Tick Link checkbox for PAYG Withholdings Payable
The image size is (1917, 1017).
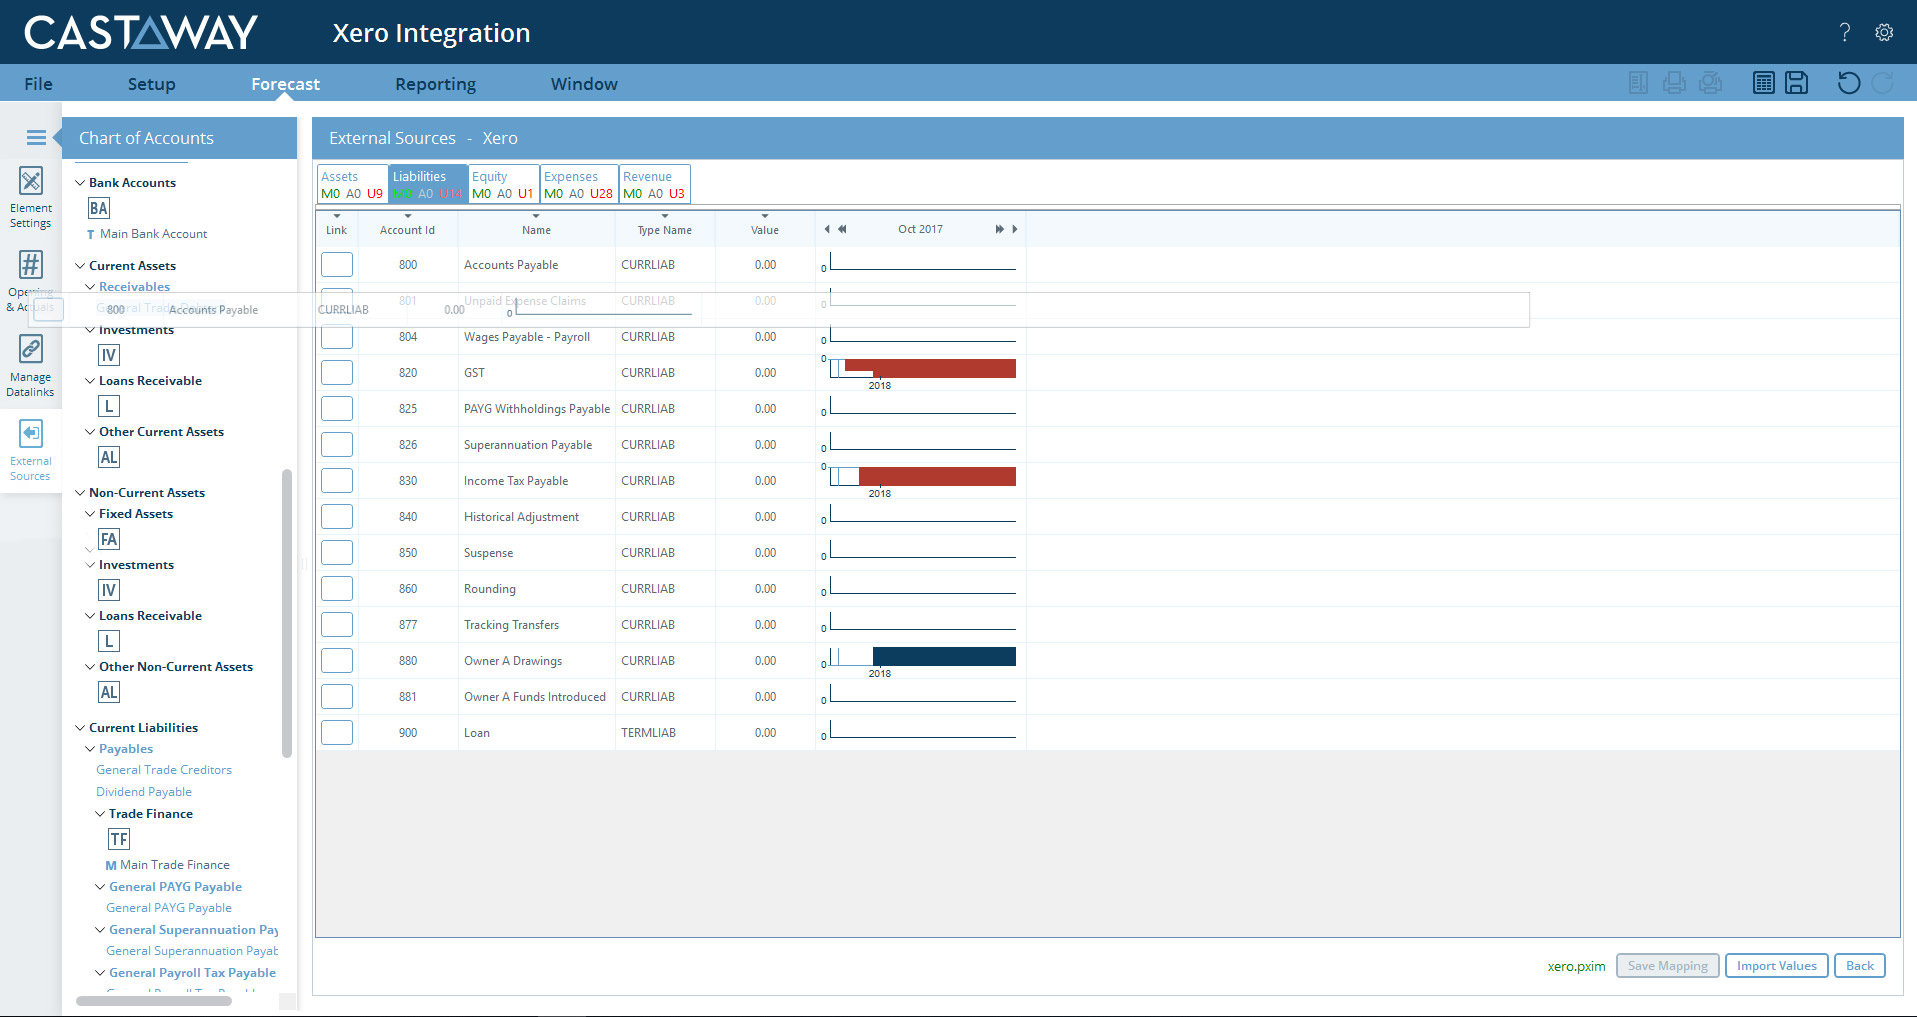[337, 409]
